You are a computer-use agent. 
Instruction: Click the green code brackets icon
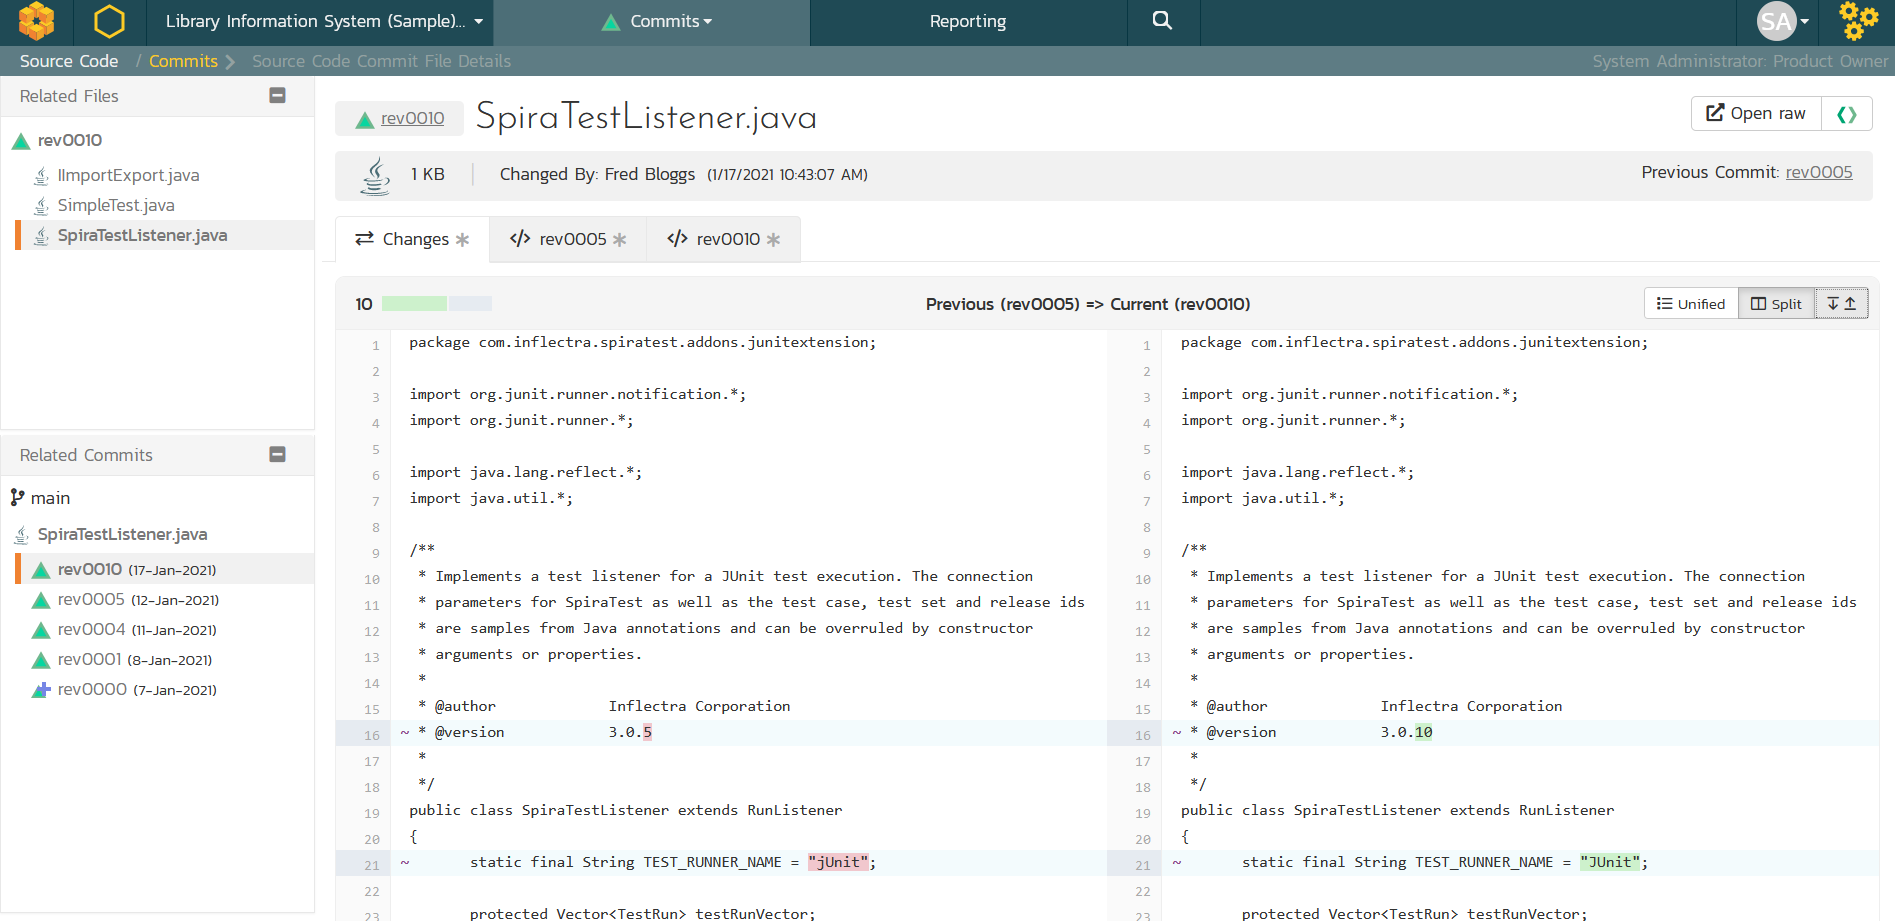1846,114
